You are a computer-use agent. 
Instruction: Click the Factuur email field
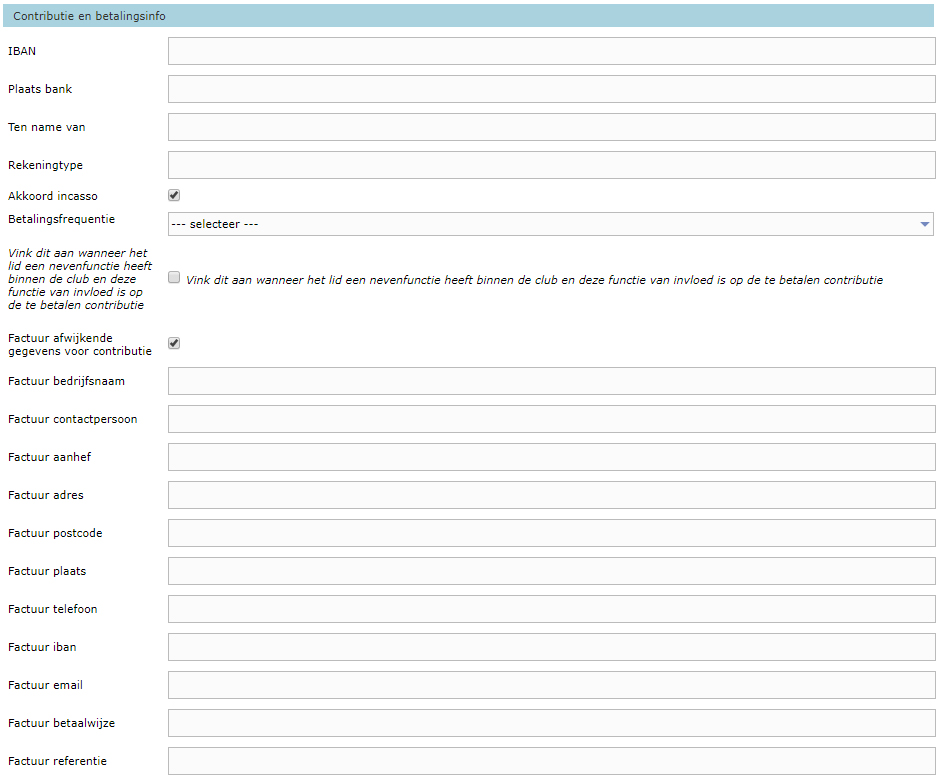click(x=551, y=685)
